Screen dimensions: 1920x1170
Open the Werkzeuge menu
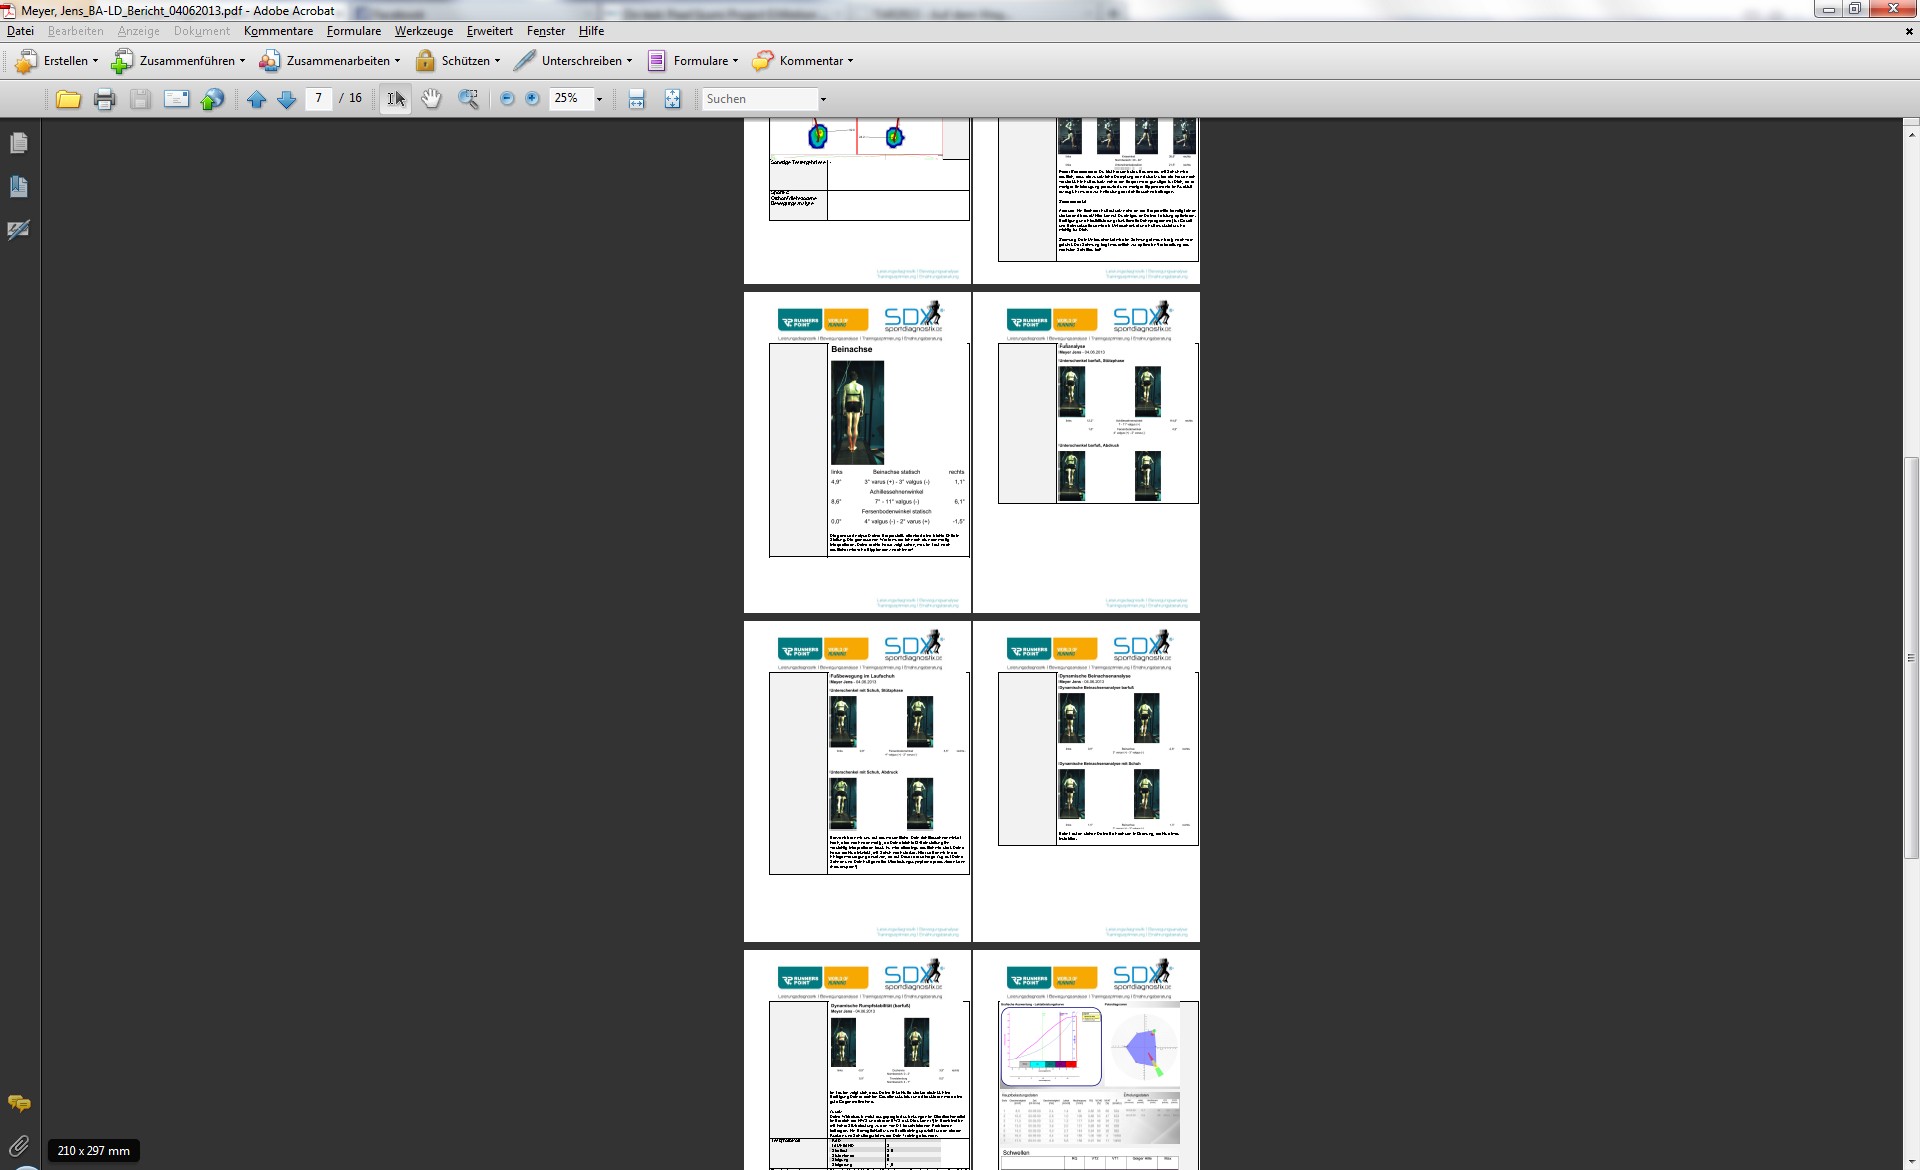click(423, 31)
